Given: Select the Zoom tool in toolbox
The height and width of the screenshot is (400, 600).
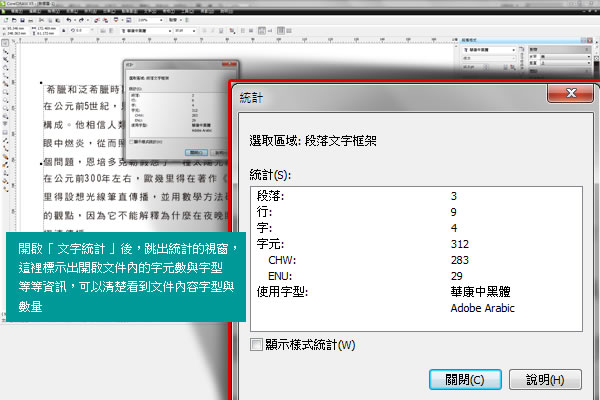Looking at the screenshot, I should tap(5, 67).
